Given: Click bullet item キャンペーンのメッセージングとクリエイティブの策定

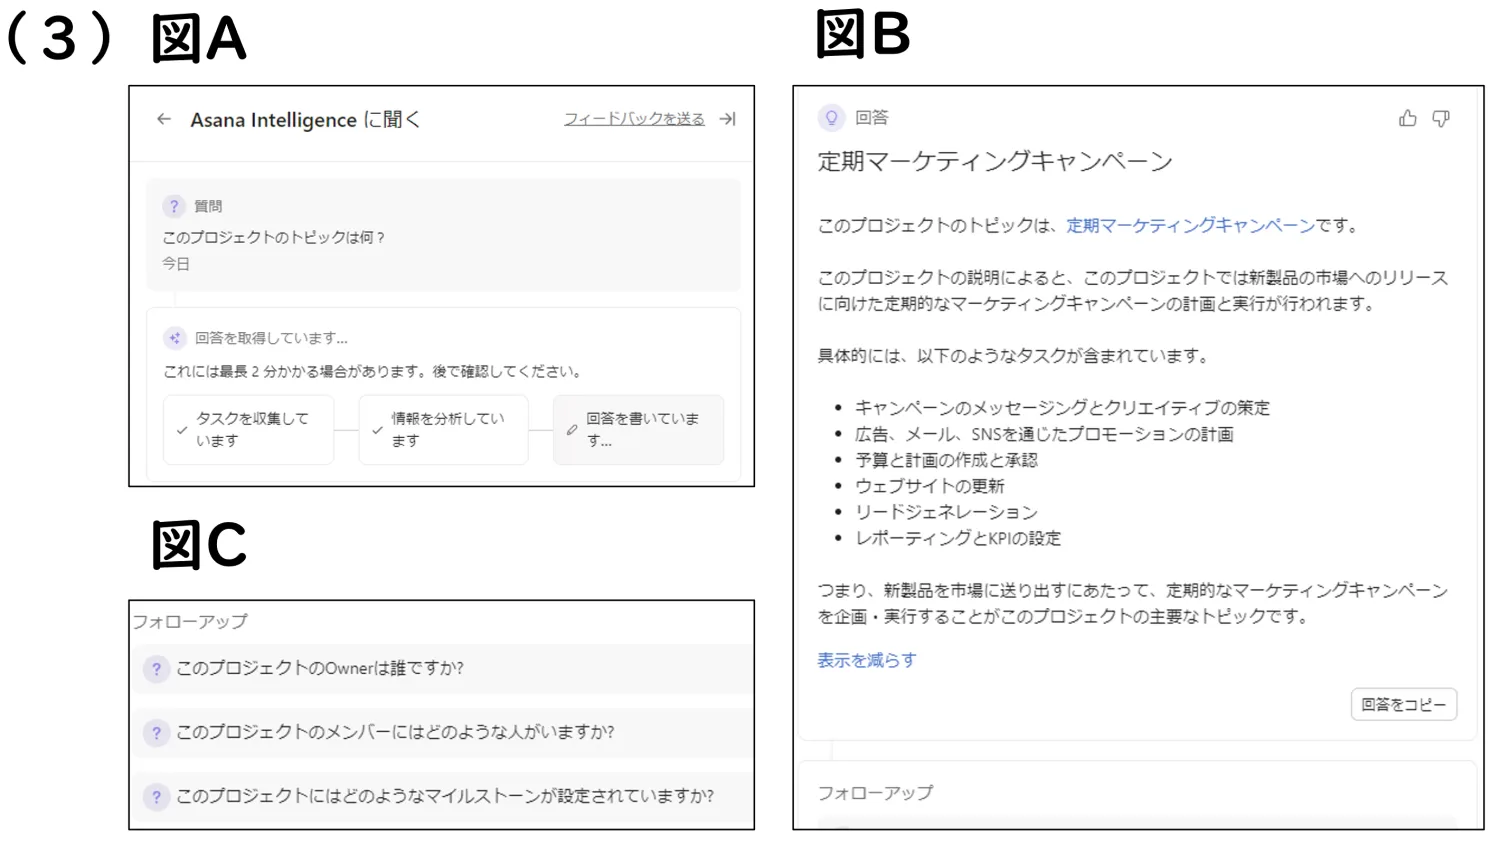Looking at the screenshot, I should pyautogui.click(x=1062, y=408).
